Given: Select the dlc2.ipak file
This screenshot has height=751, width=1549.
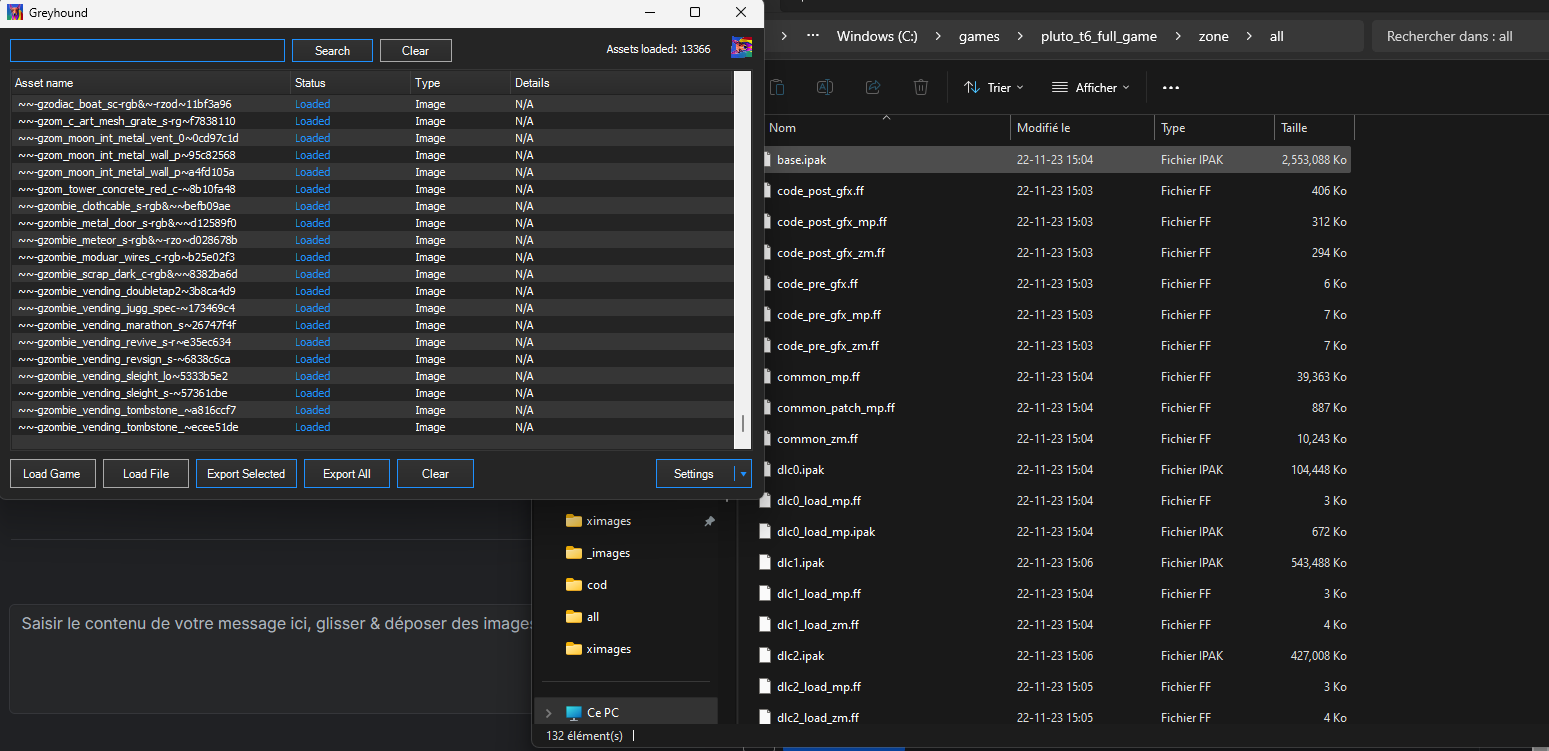Looking at the screenshot, I should coord(1056,655).
